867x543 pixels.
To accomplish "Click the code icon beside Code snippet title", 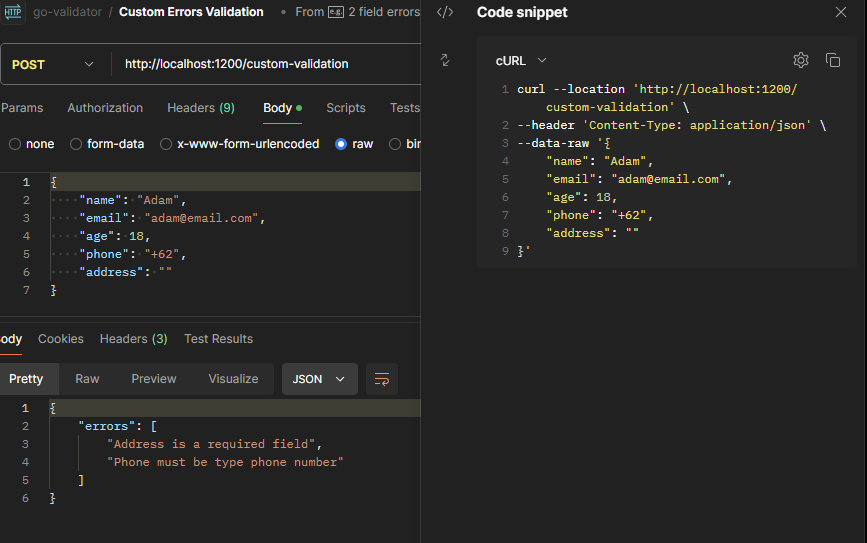I will 446,12.
